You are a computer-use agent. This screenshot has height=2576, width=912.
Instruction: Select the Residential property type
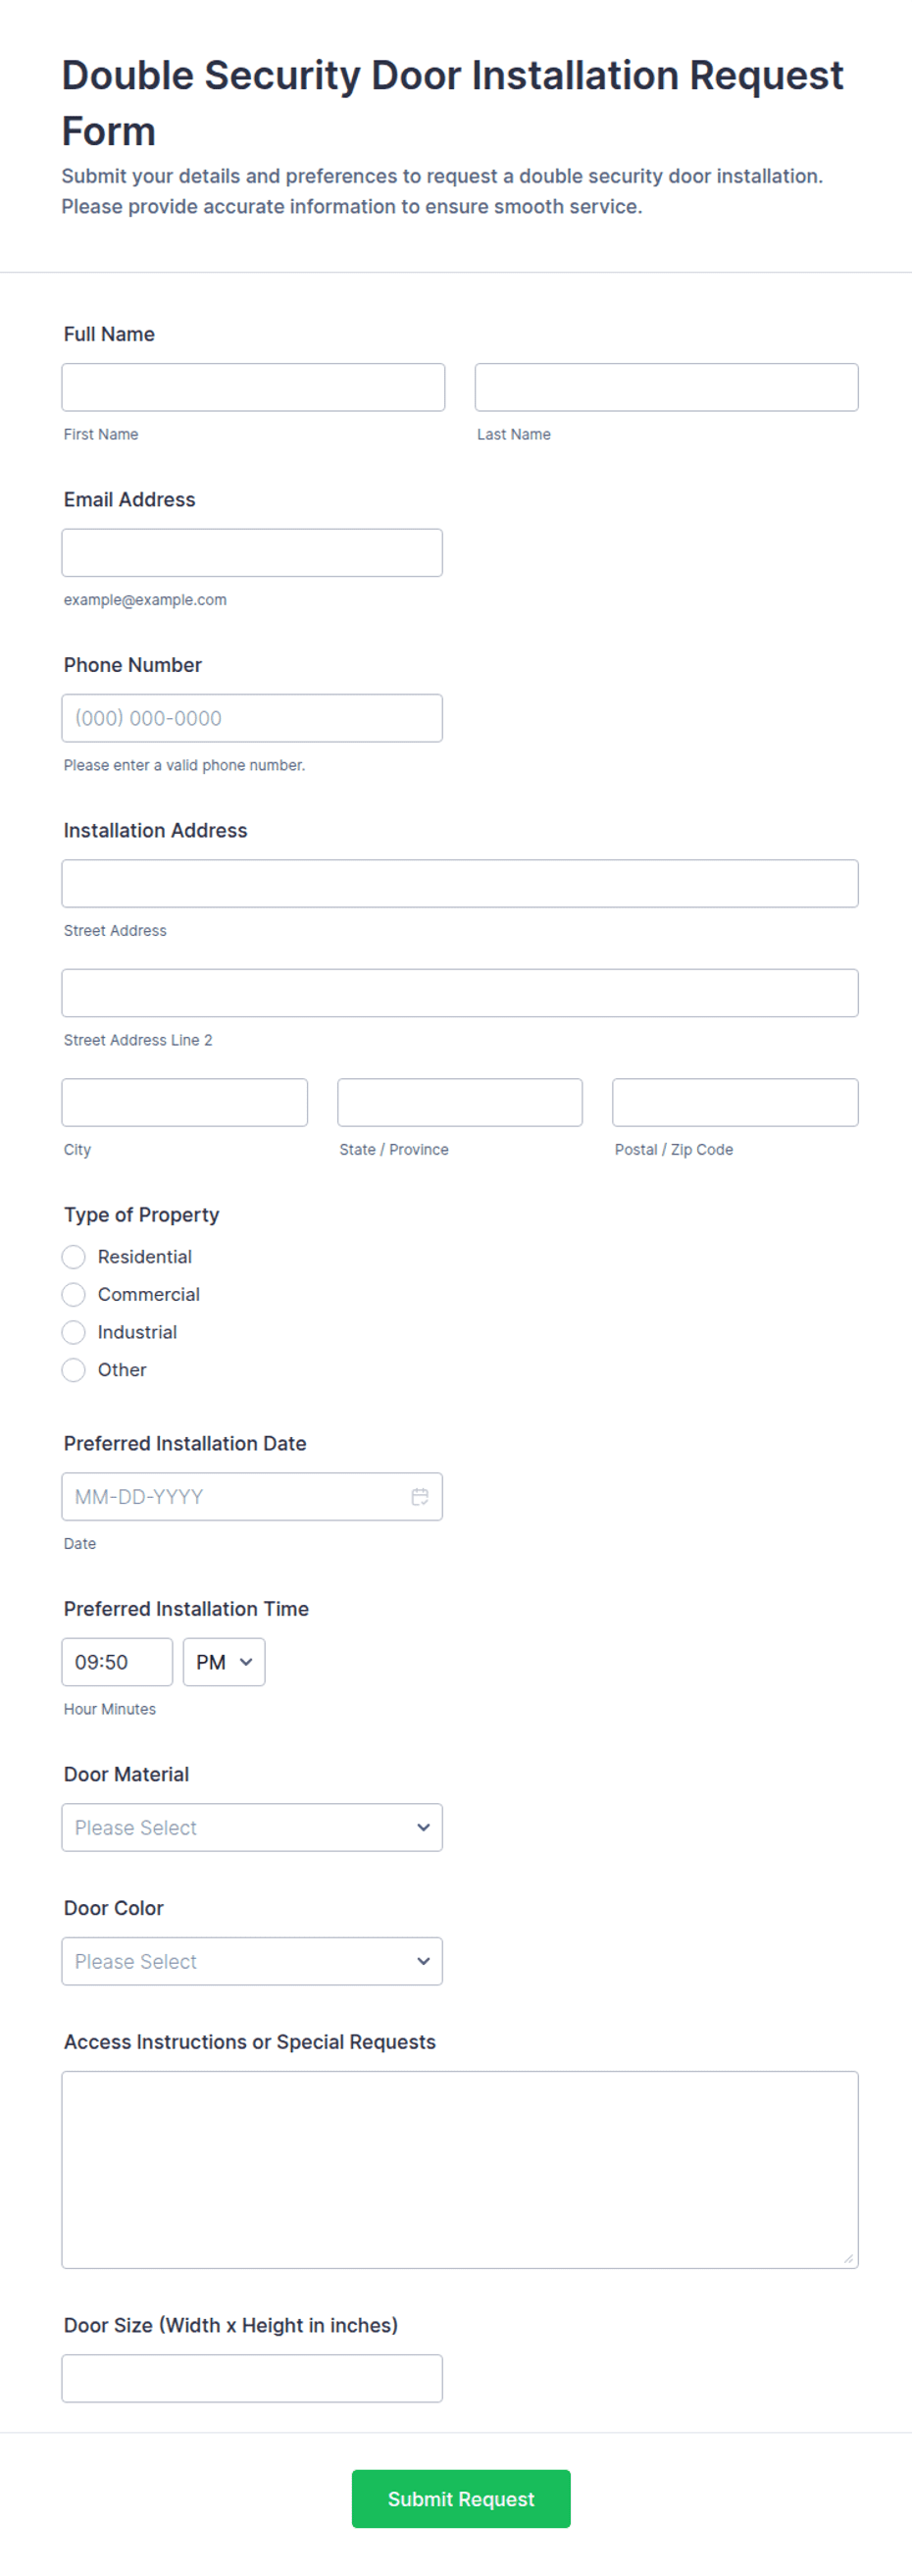(x=74, y=1256)
